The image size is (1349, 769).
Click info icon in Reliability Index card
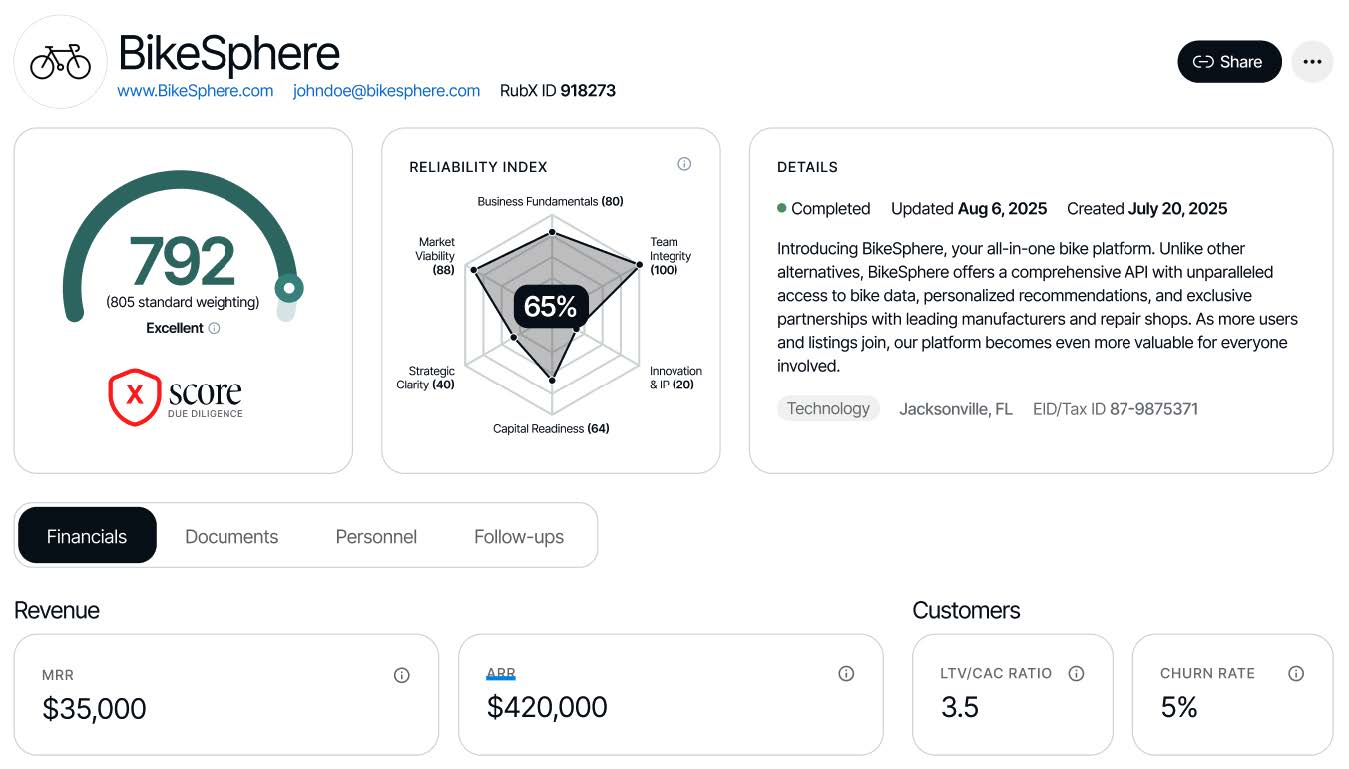[x=684, y=164]
